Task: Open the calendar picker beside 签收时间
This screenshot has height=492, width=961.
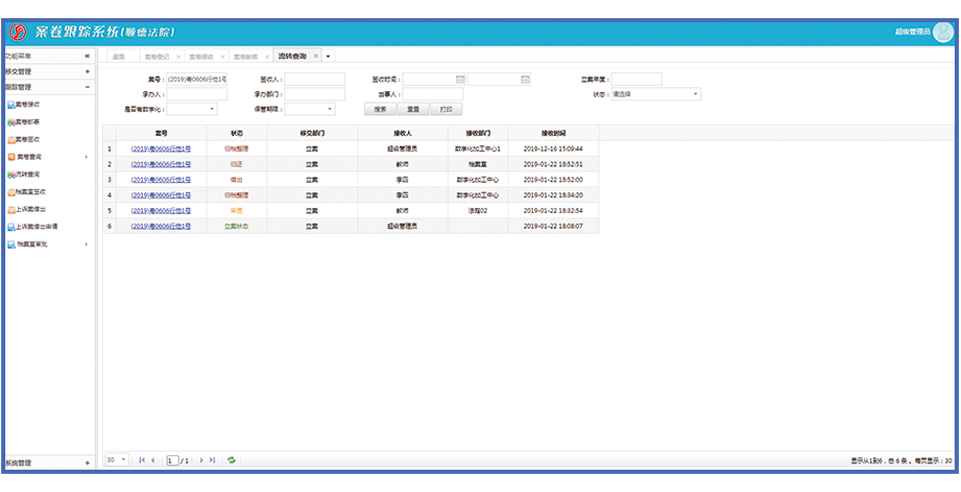Action: click(x=460, y=79)
